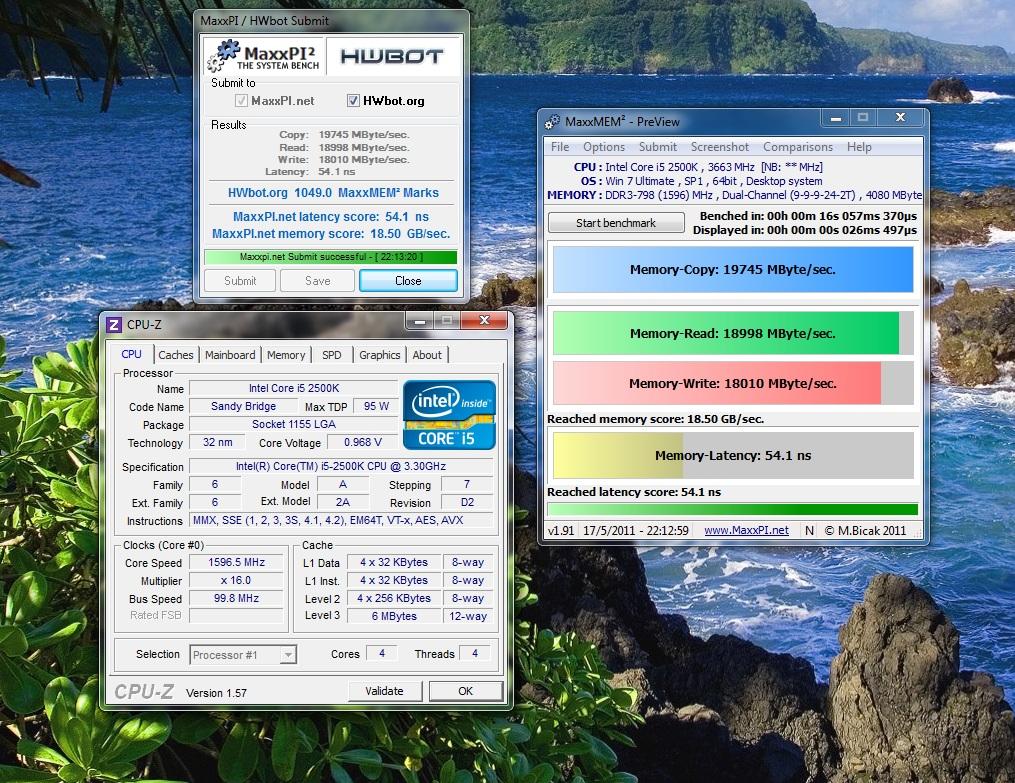Image resolution: width=1015 pixels, height=783 pixels.
Task: Switch to the Caches tab in CPU-Z
Action: 175,355
